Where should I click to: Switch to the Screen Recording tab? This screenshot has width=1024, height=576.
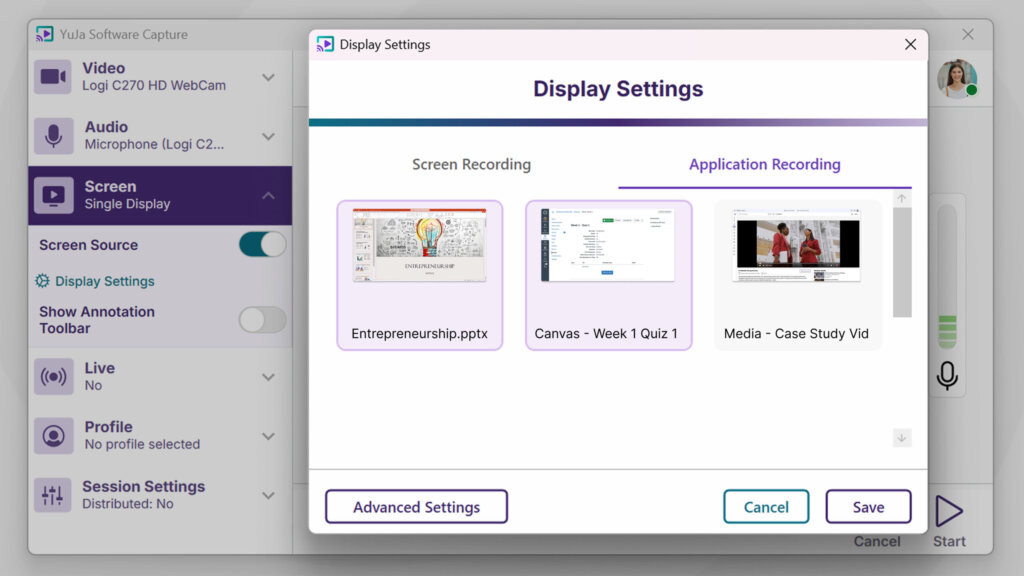(x=471, y=165)
